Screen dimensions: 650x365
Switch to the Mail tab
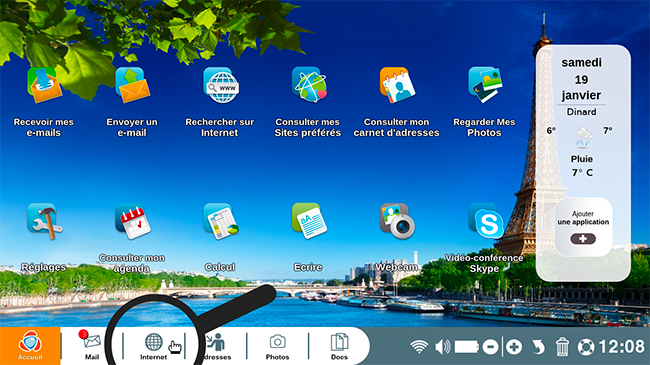92,346
